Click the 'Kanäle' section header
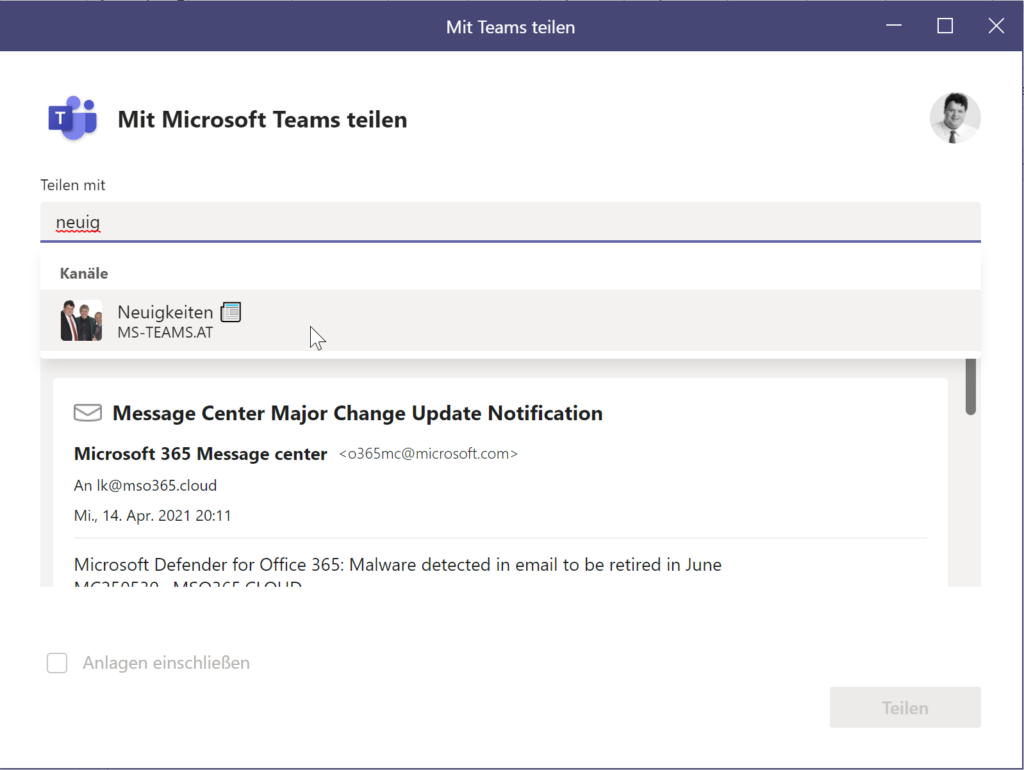The image size is (1024, 770). point(84,274)
